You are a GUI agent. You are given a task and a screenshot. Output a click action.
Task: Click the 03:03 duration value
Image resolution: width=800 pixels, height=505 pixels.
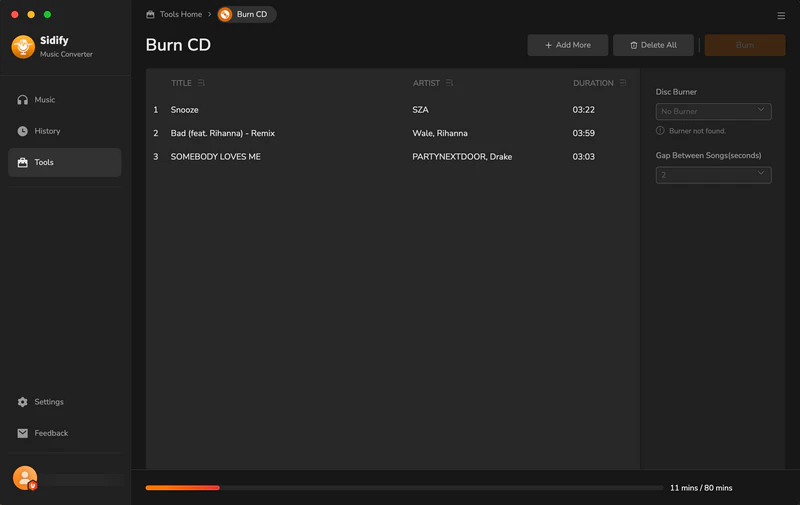point(583,157)
